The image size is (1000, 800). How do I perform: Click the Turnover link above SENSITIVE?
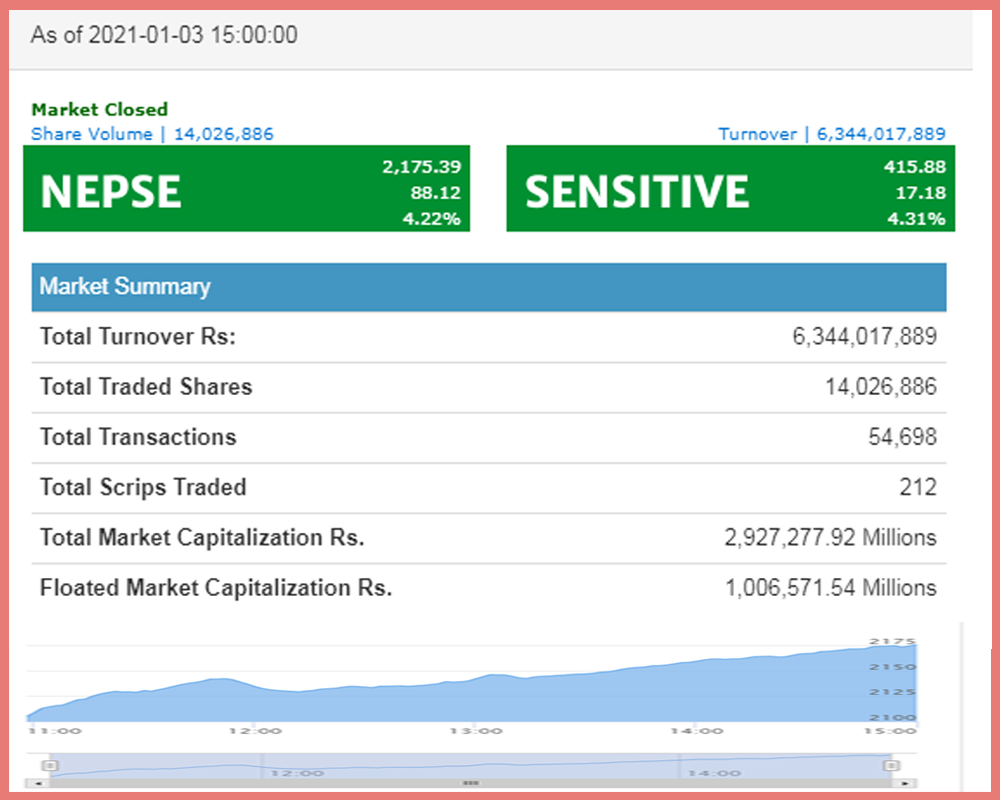831,134
